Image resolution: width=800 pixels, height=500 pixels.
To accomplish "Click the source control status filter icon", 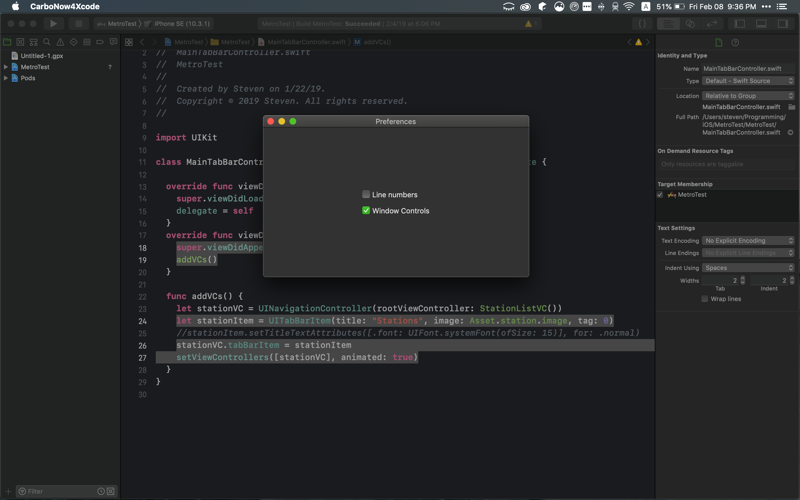I will [x=111, y=491].
